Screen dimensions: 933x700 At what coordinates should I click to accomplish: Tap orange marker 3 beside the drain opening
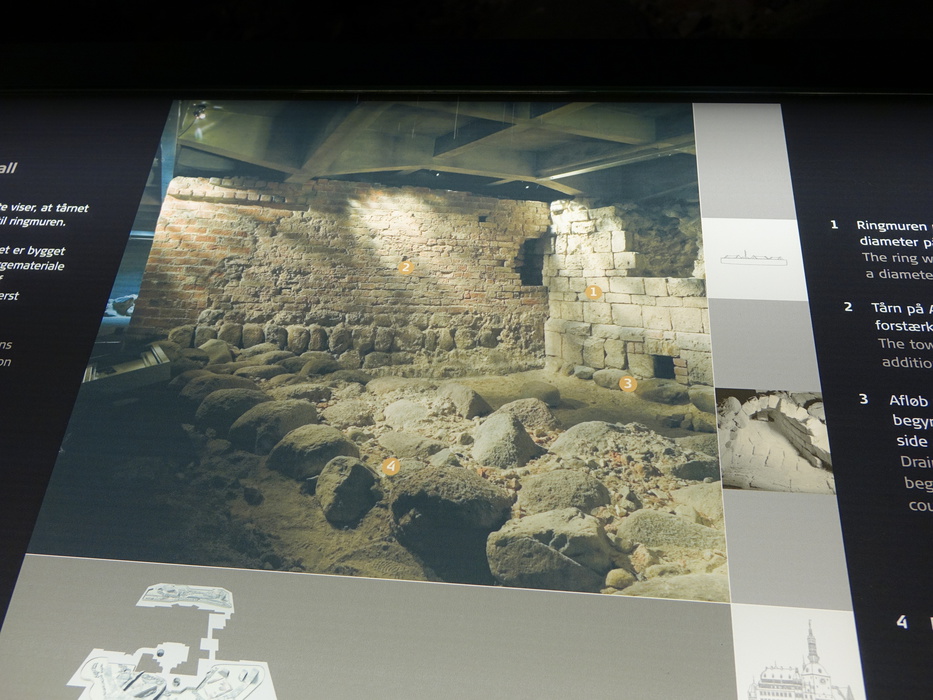coord(627,383)
